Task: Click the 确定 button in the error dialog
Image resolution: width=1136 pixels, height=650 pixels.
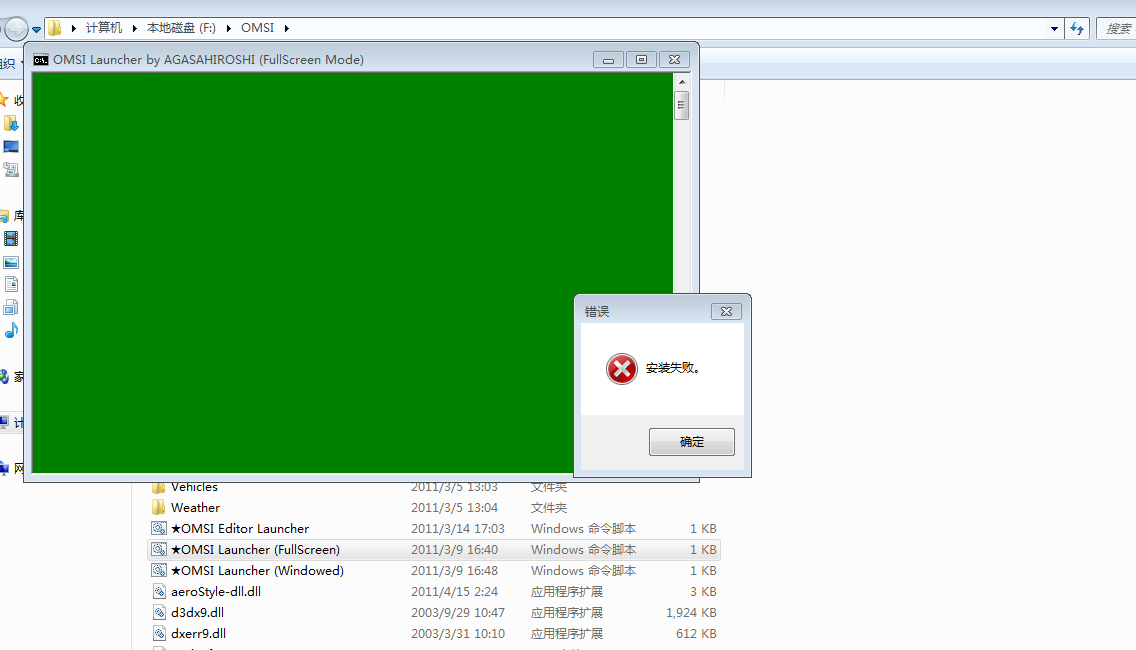Action: point(691,441)
